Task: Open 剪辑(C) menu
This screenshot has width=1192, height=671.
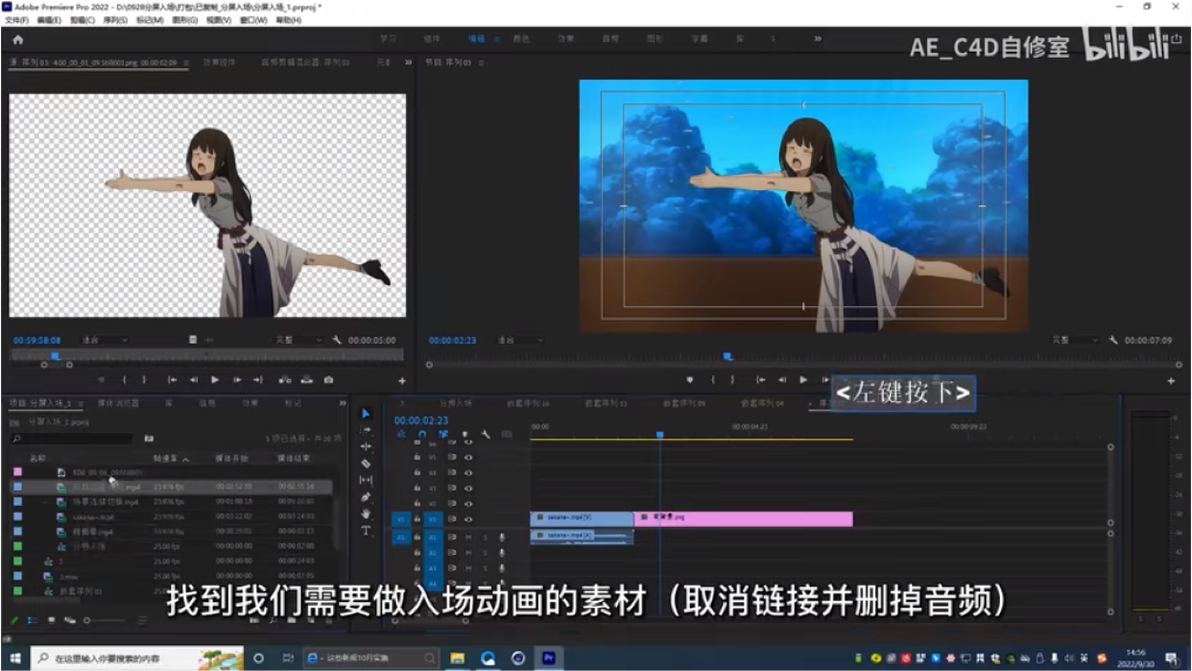Action: (82, 20)
